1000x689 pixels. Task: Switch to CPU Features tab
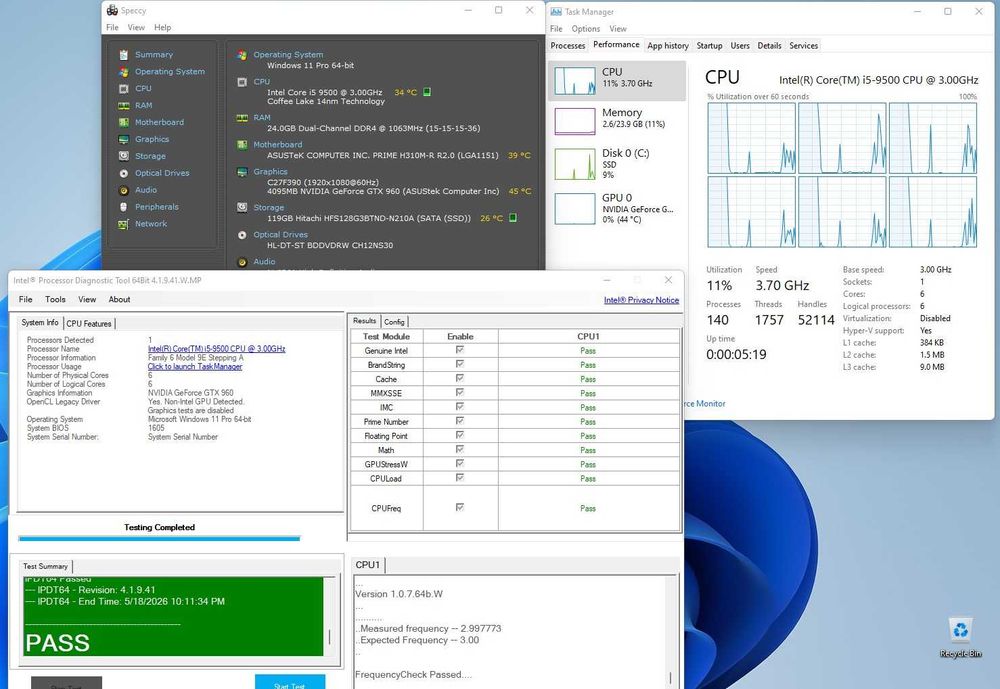click(x=89, y=323)
